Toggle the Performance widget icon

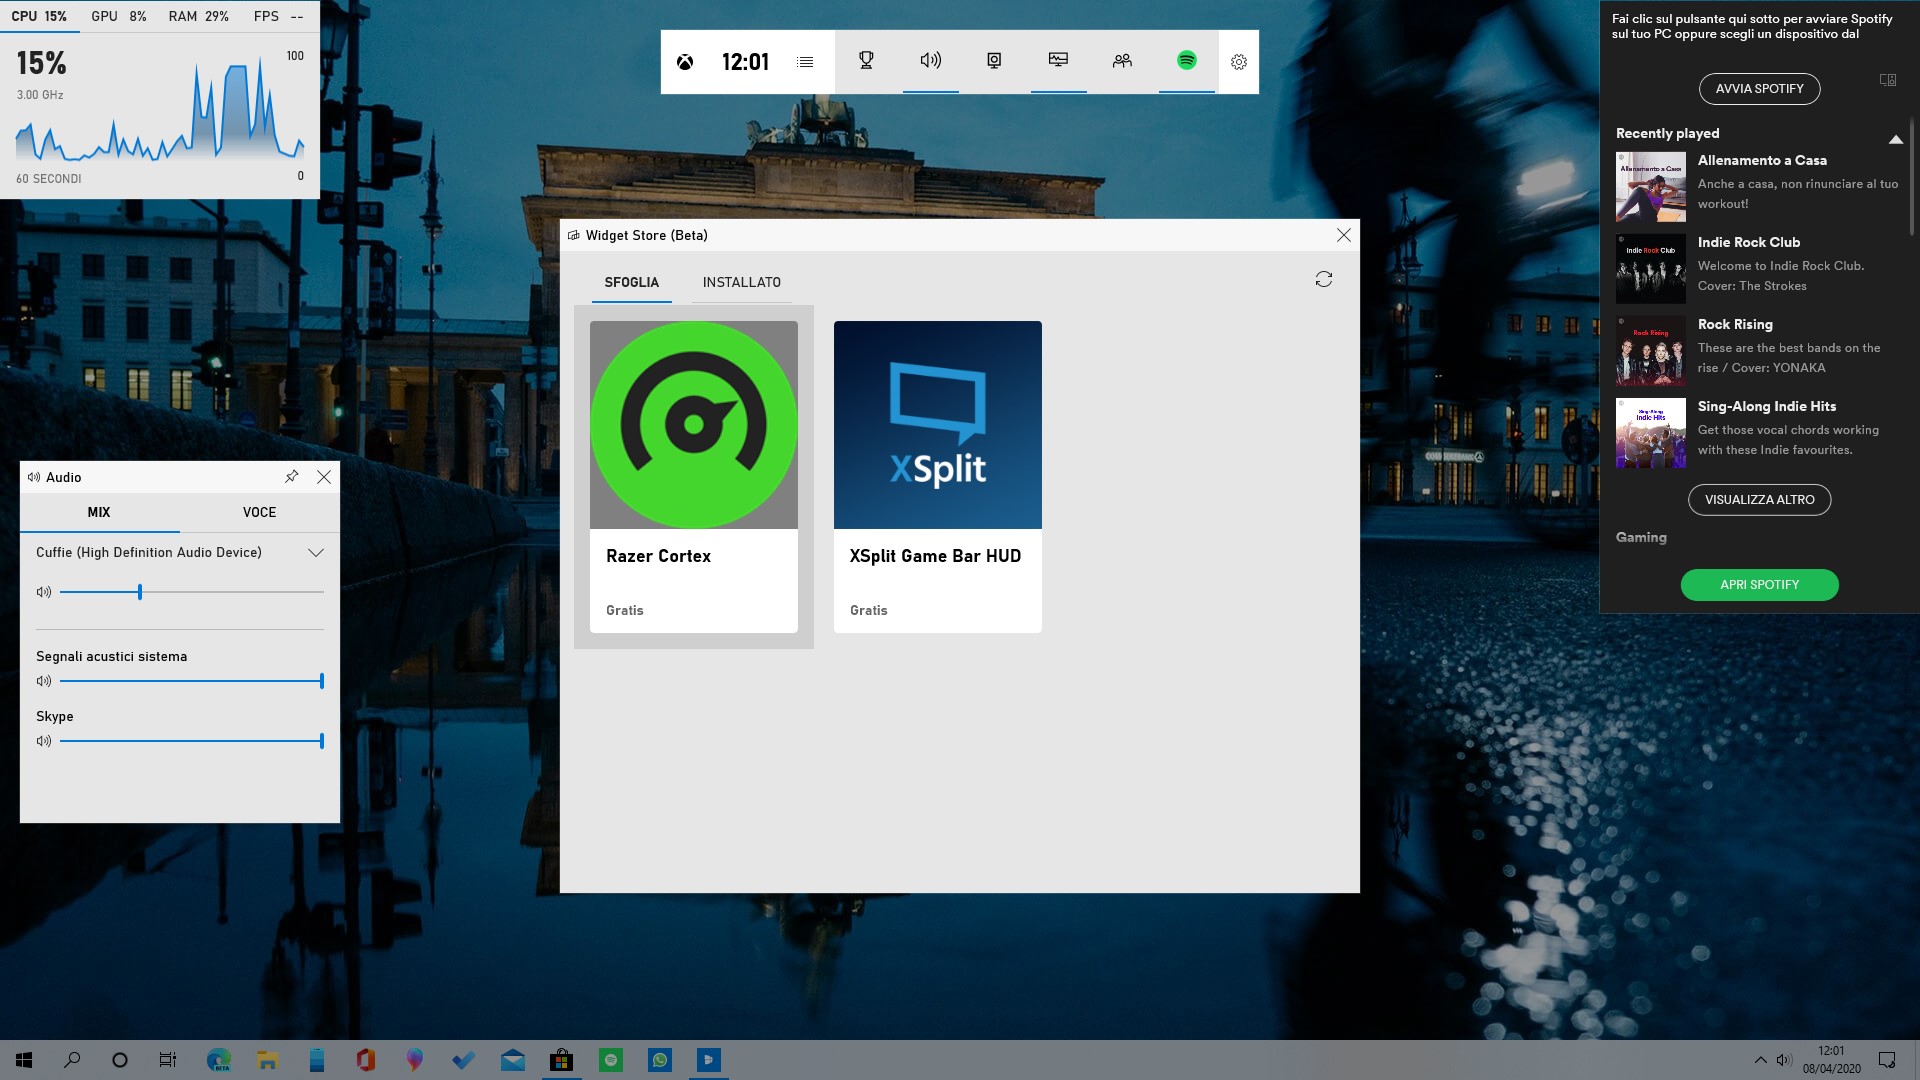(x=1058, y=61)
